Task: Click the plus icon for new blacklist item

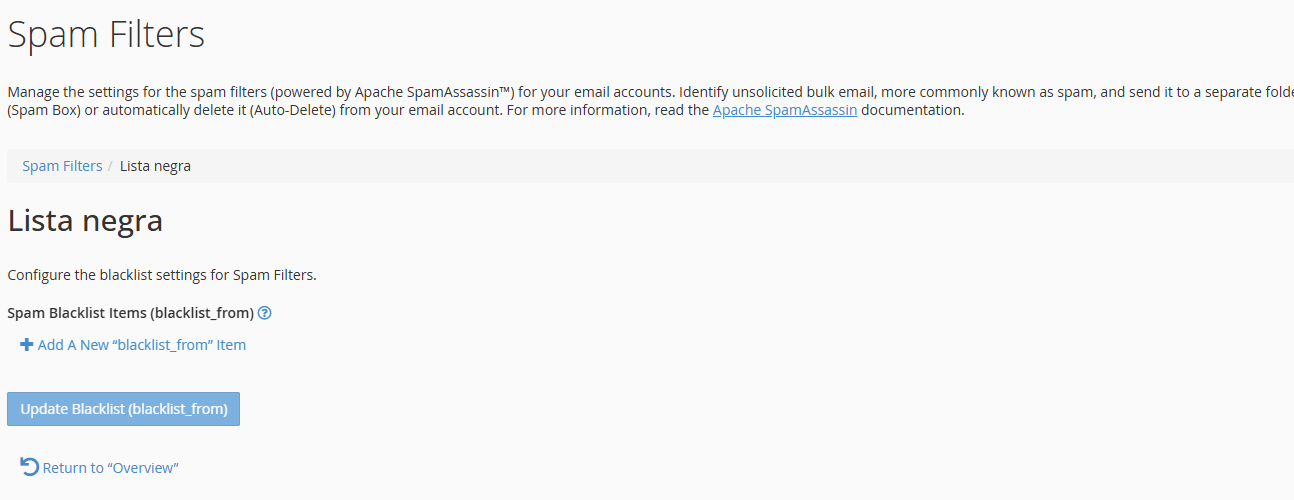Action: tap(27, 345)
